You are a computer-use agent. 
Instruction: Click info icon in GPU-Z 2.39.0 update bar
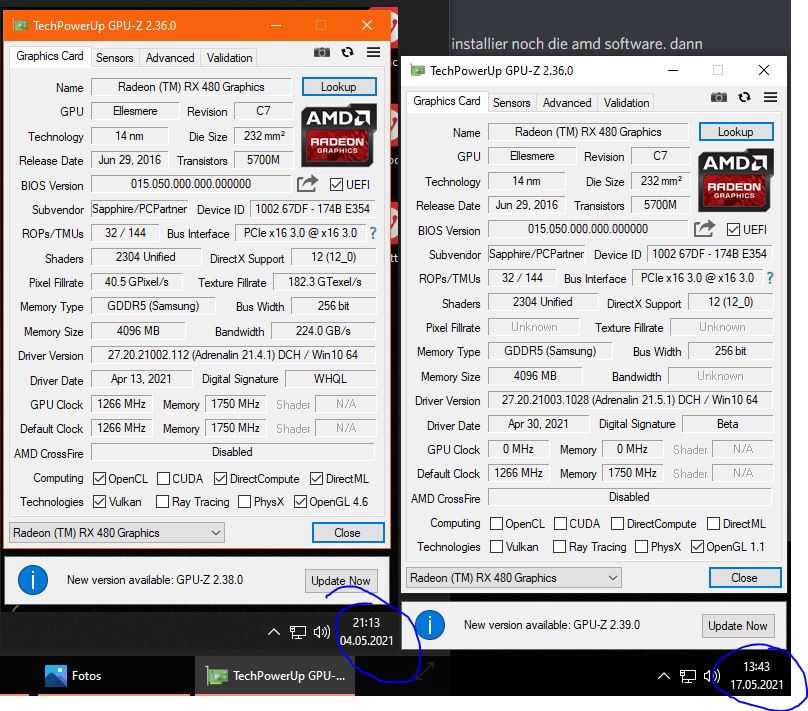pos(430,625)
